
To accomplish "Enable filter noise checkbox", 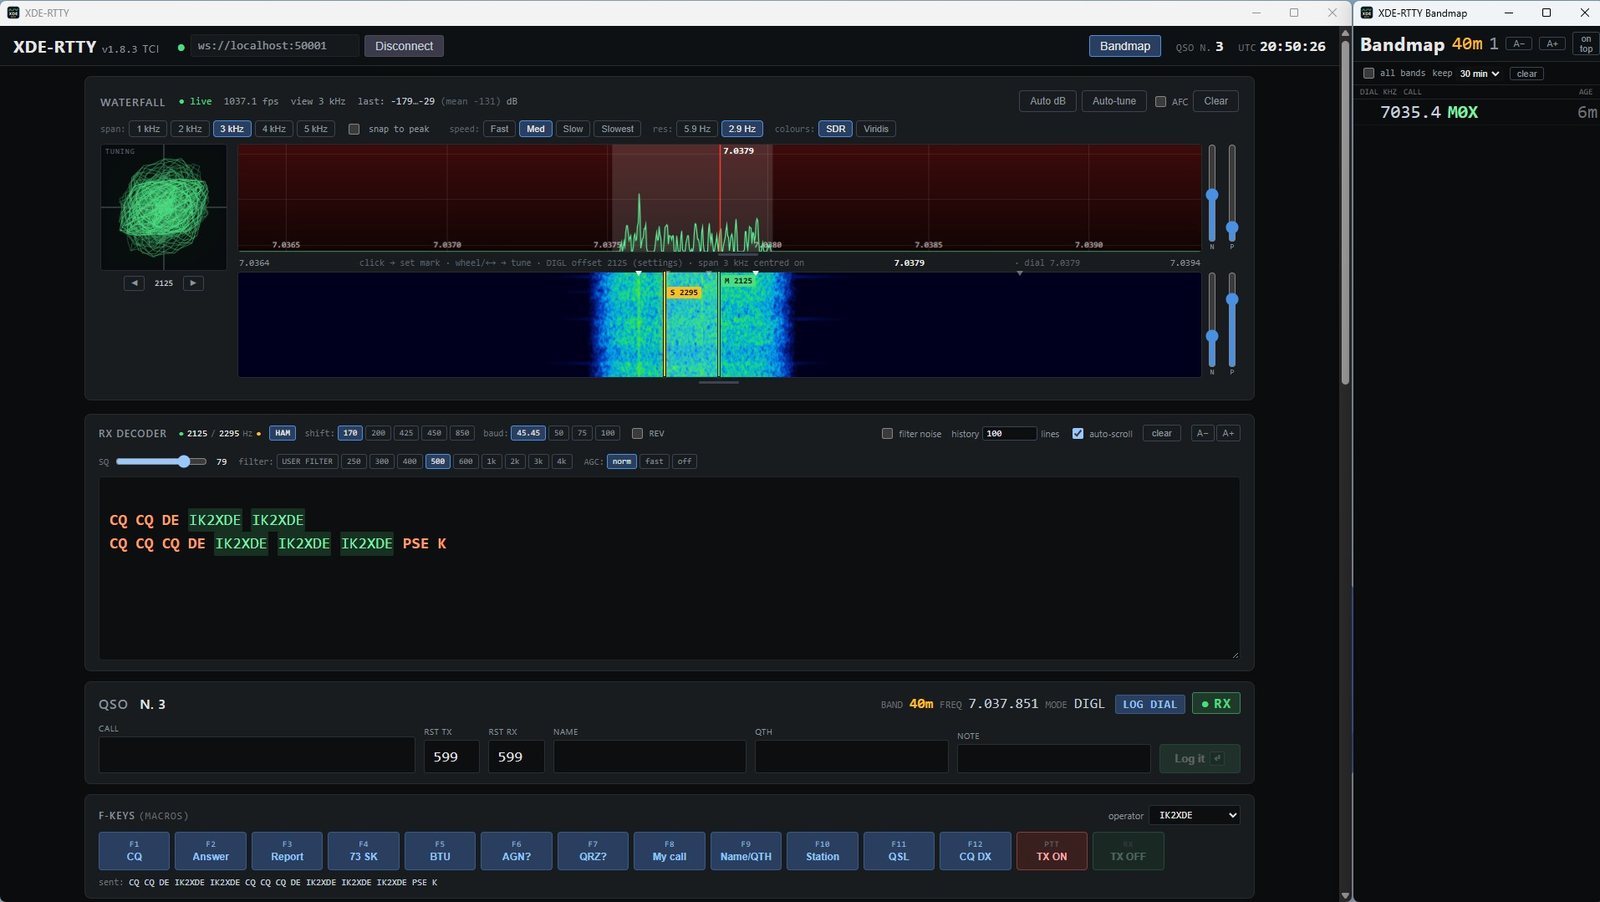I will pos(887,433).
